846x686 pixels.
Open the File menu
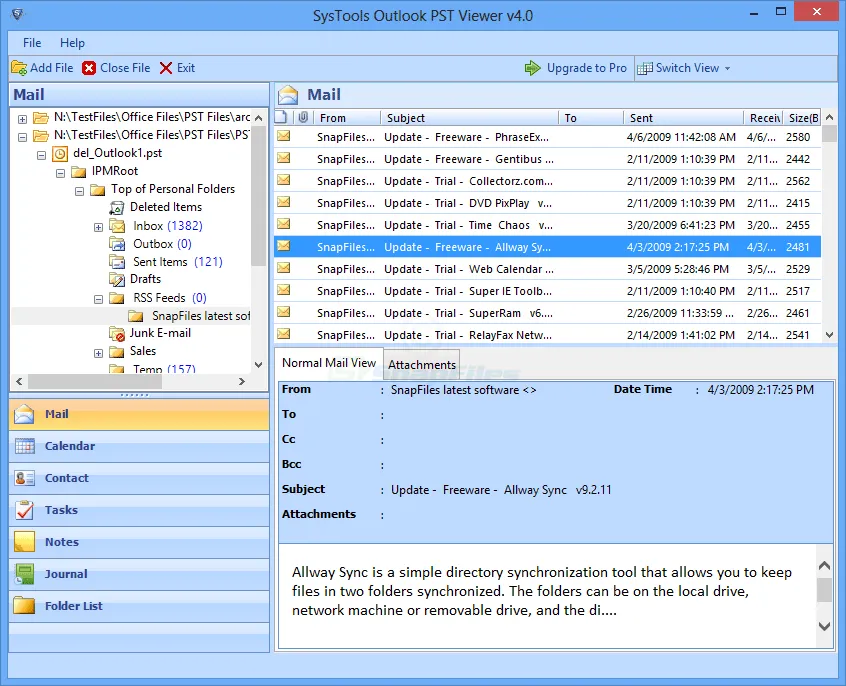coord(32,43)
